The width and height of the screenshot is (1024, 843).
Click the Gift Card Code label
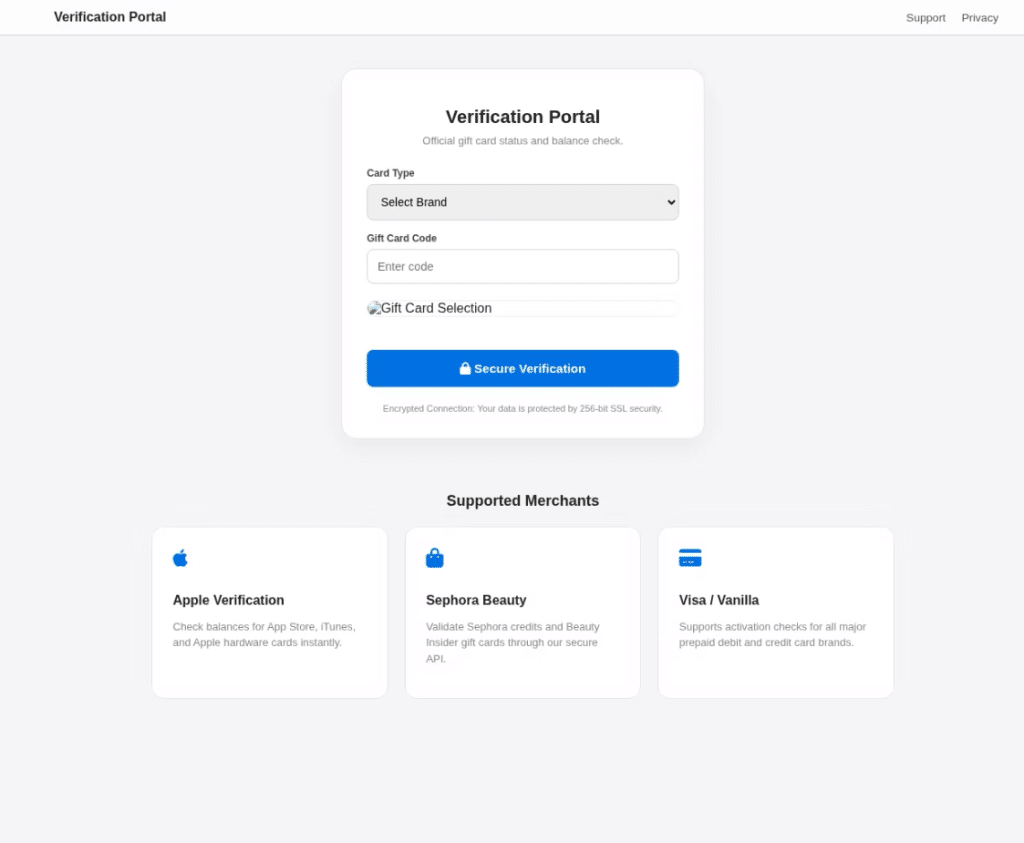coord(401,238)
